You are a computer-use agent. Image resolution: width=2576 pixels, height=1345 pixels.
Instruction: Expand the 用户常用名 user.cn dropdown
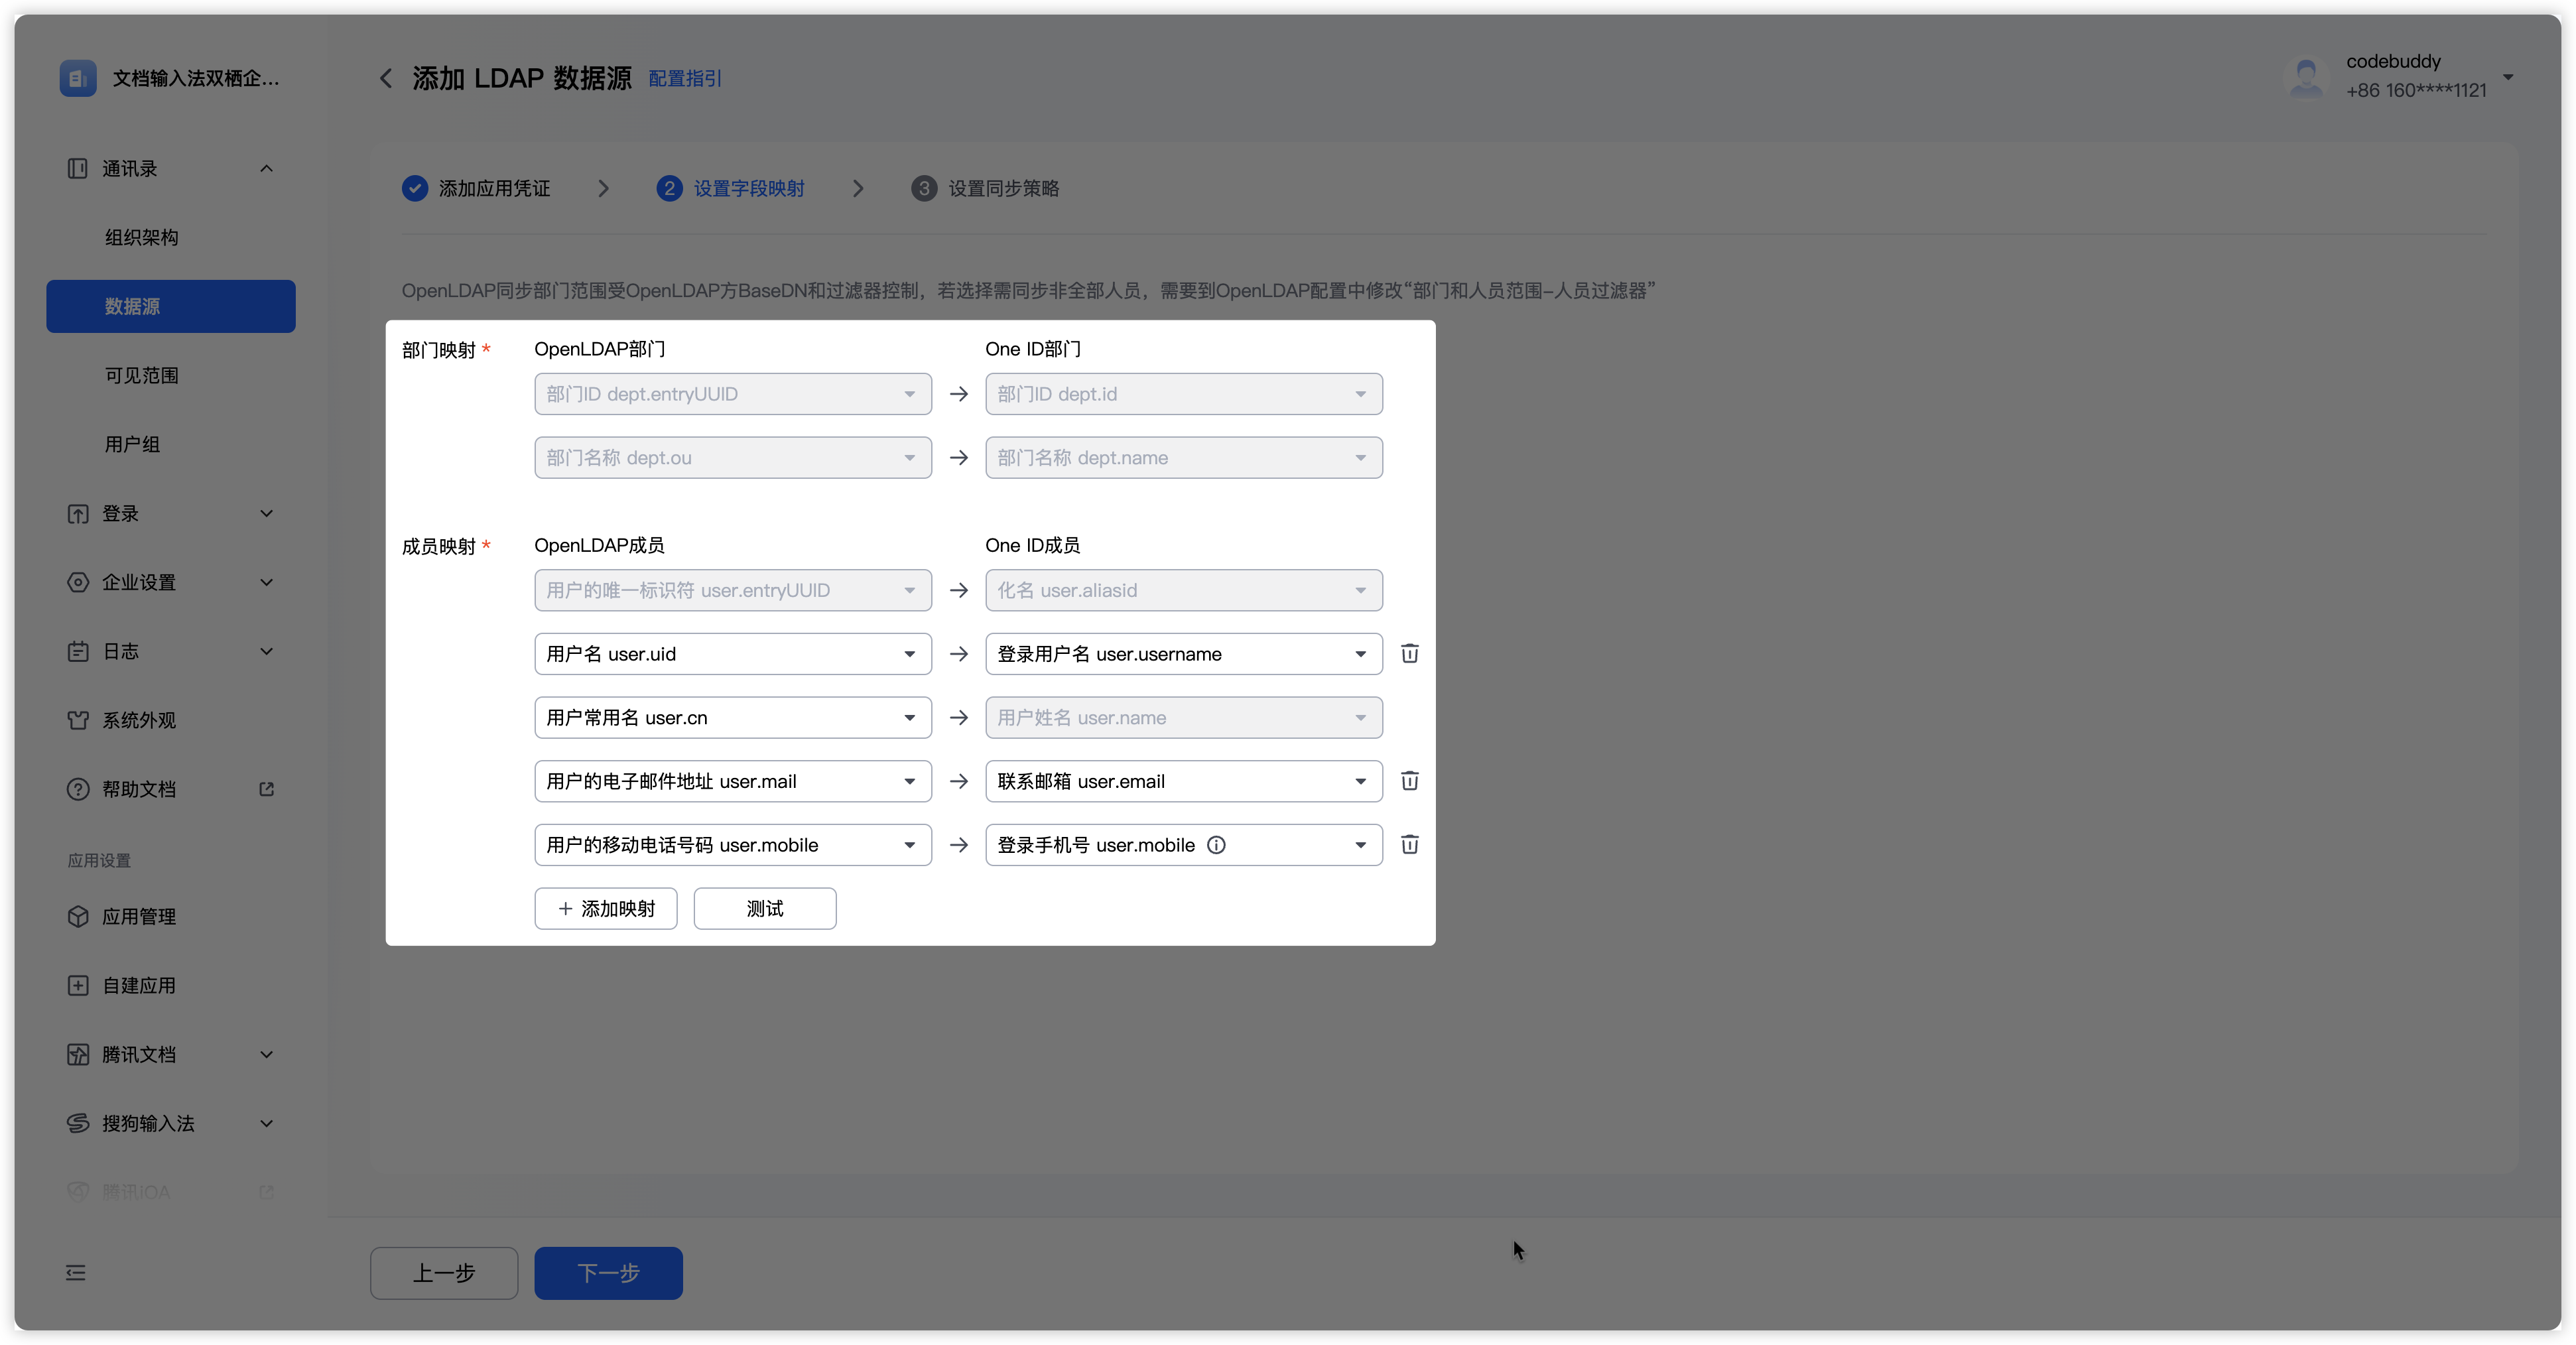(732, 718)
